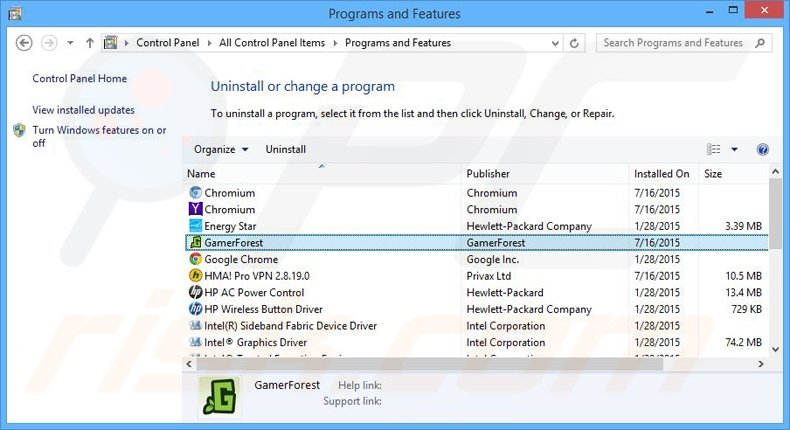Select the Intel Graphics Driver icon
This screenshot has height=430, width=790.
coord(195,342)
